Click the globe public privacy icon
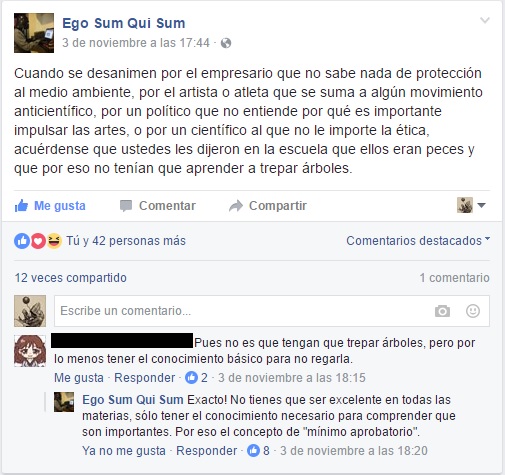 (x=226, y=43)
